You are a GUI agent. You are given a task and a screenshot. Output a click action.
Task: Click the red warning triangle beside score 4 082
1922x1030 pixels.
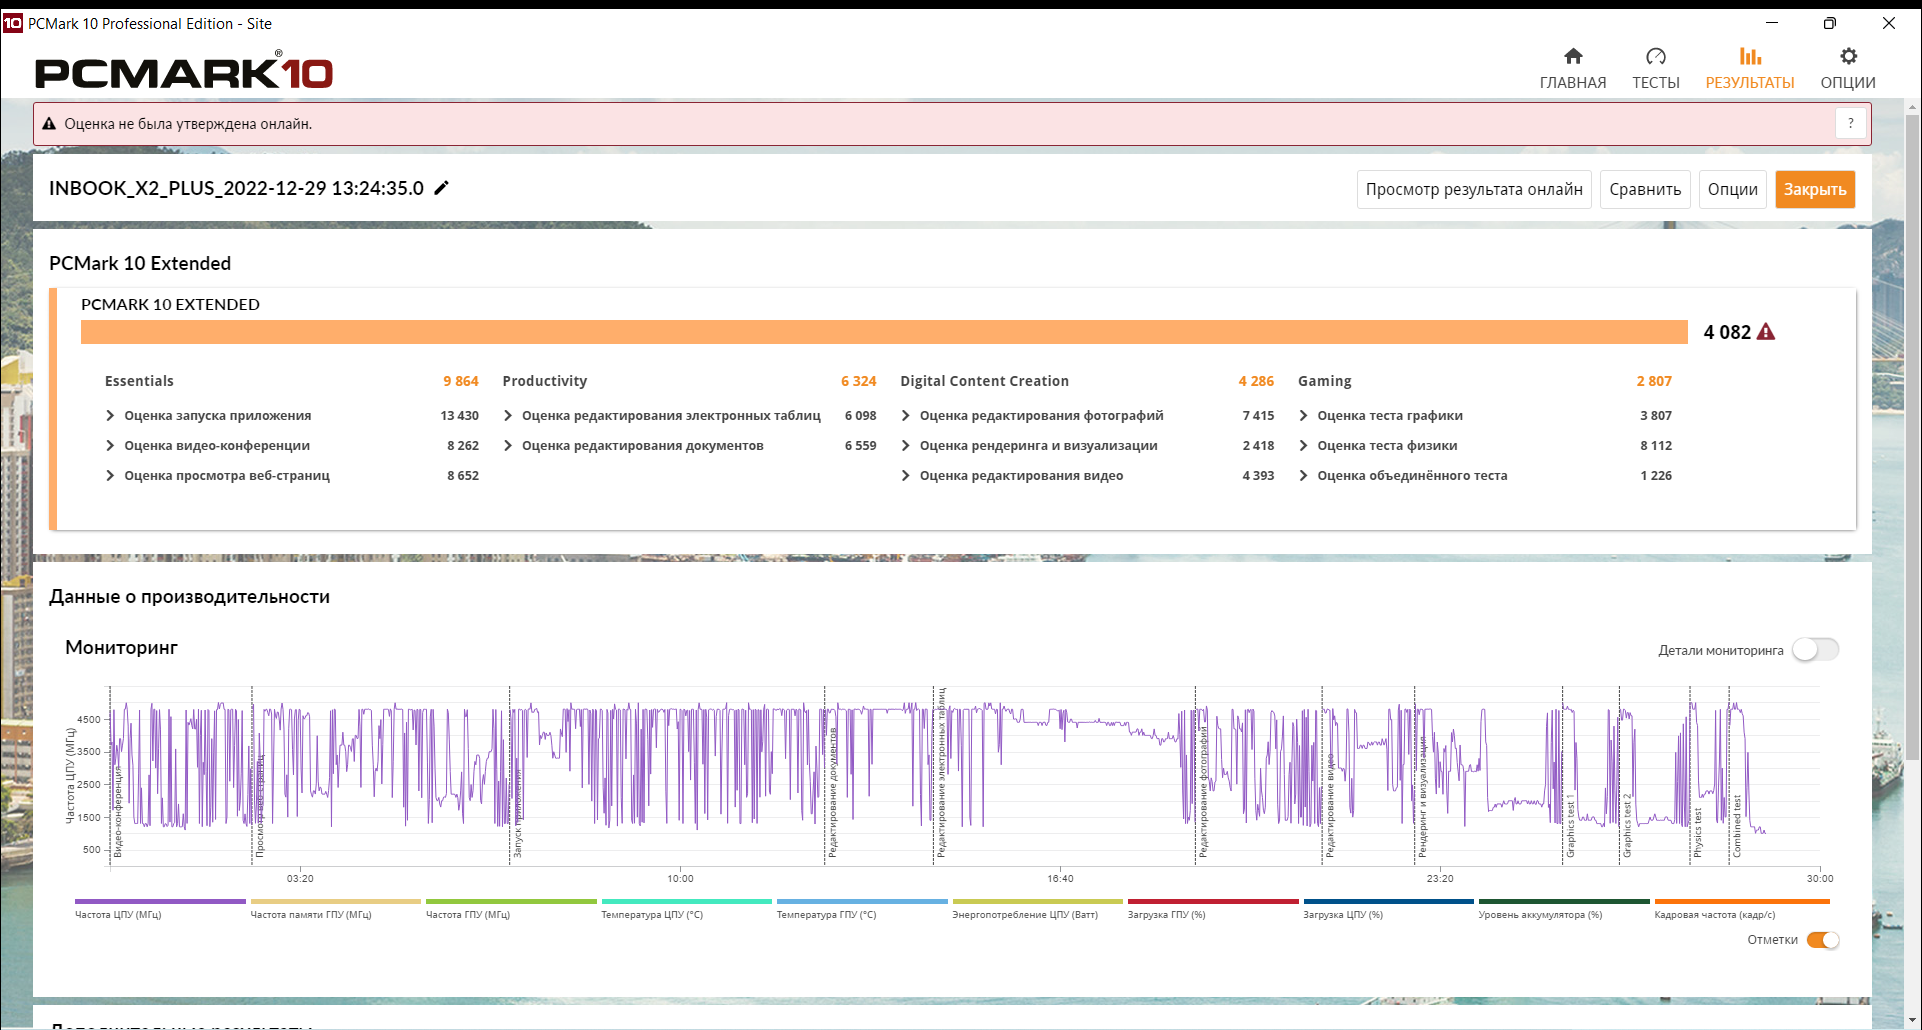(1766, 332)
